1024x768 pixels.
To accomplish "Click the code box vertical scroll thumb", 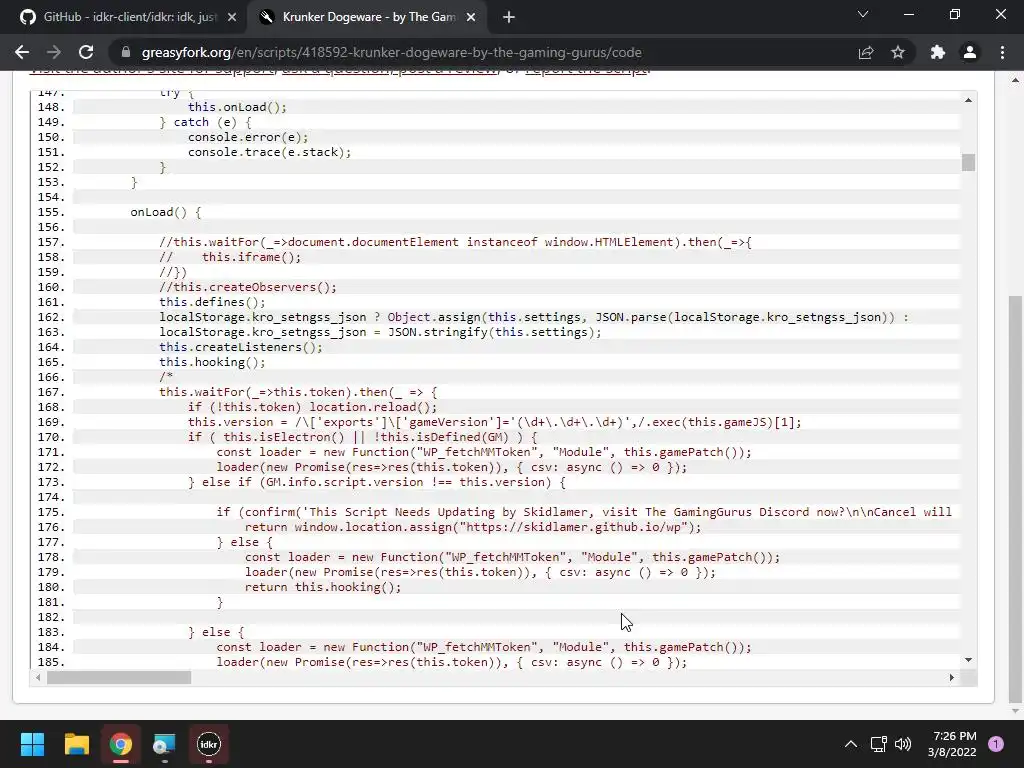I will (968, 162).
